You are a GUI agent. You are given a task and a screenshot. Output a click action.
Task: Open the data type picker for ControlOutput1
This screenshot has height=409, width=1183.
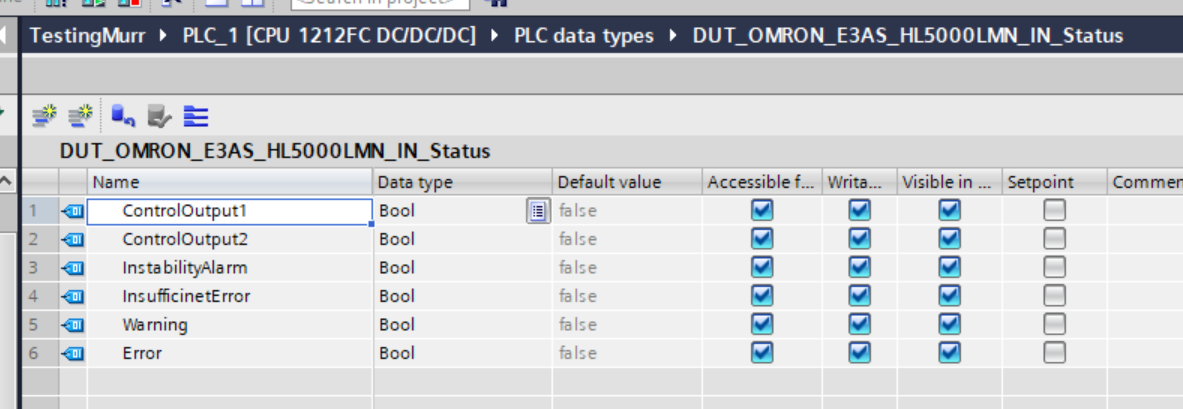coord(537,211)
